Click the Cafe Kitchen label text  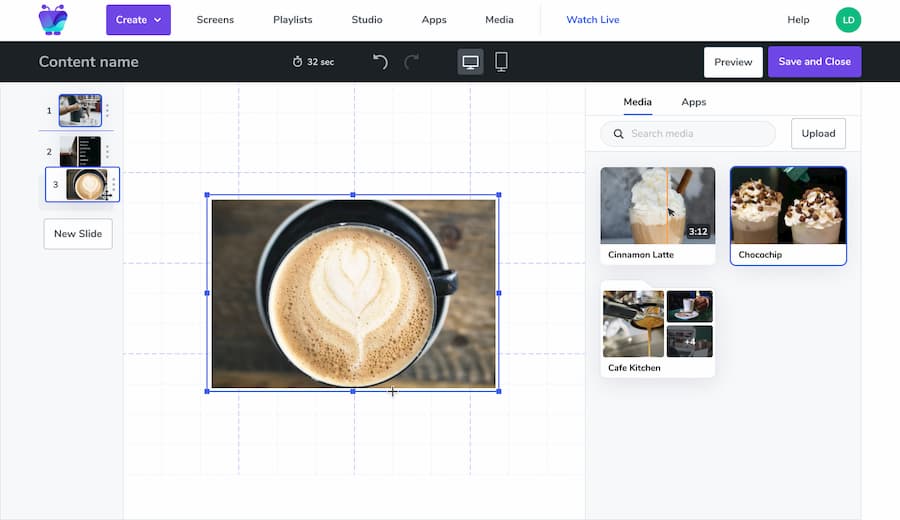tap(634, 368)
